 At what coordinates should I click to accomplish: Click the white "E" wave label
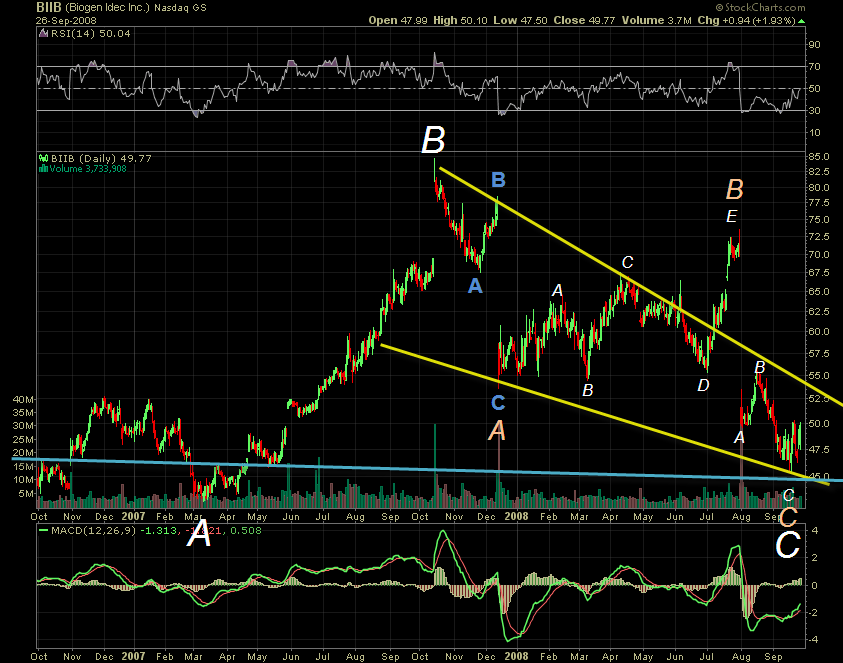point(731,217)
